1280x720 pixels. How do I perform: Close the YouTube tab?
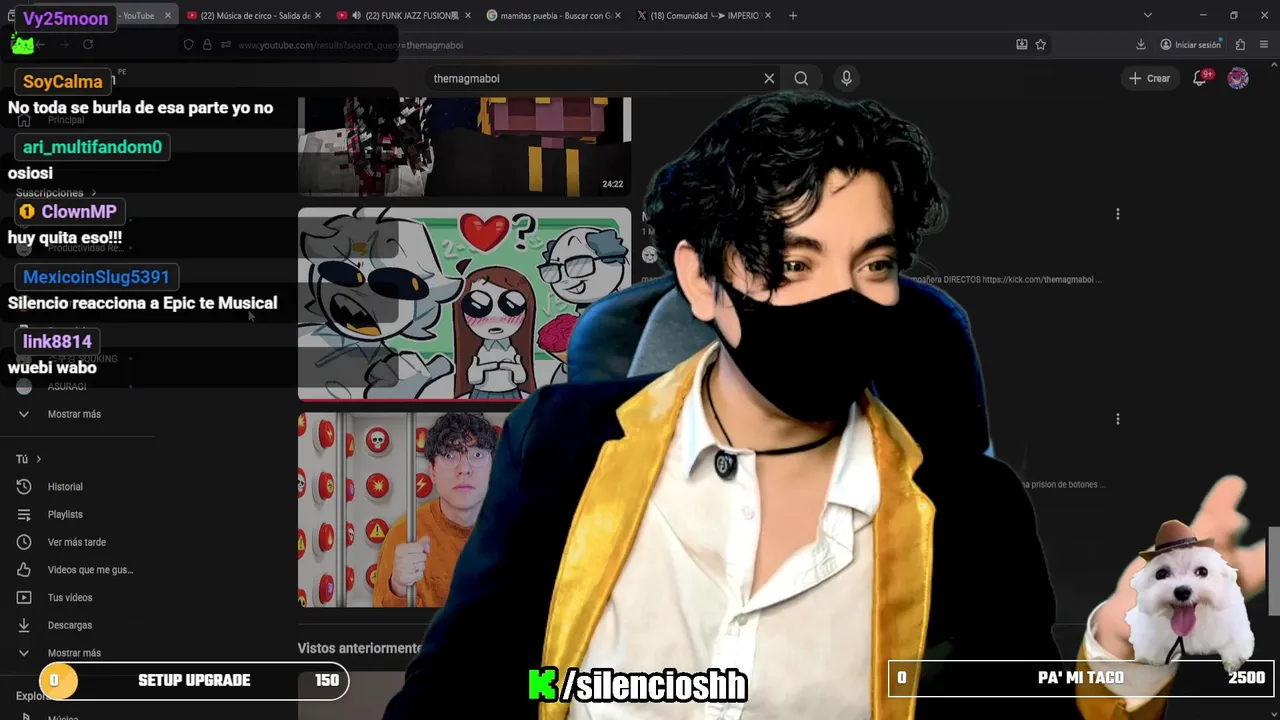coord(168,15)
